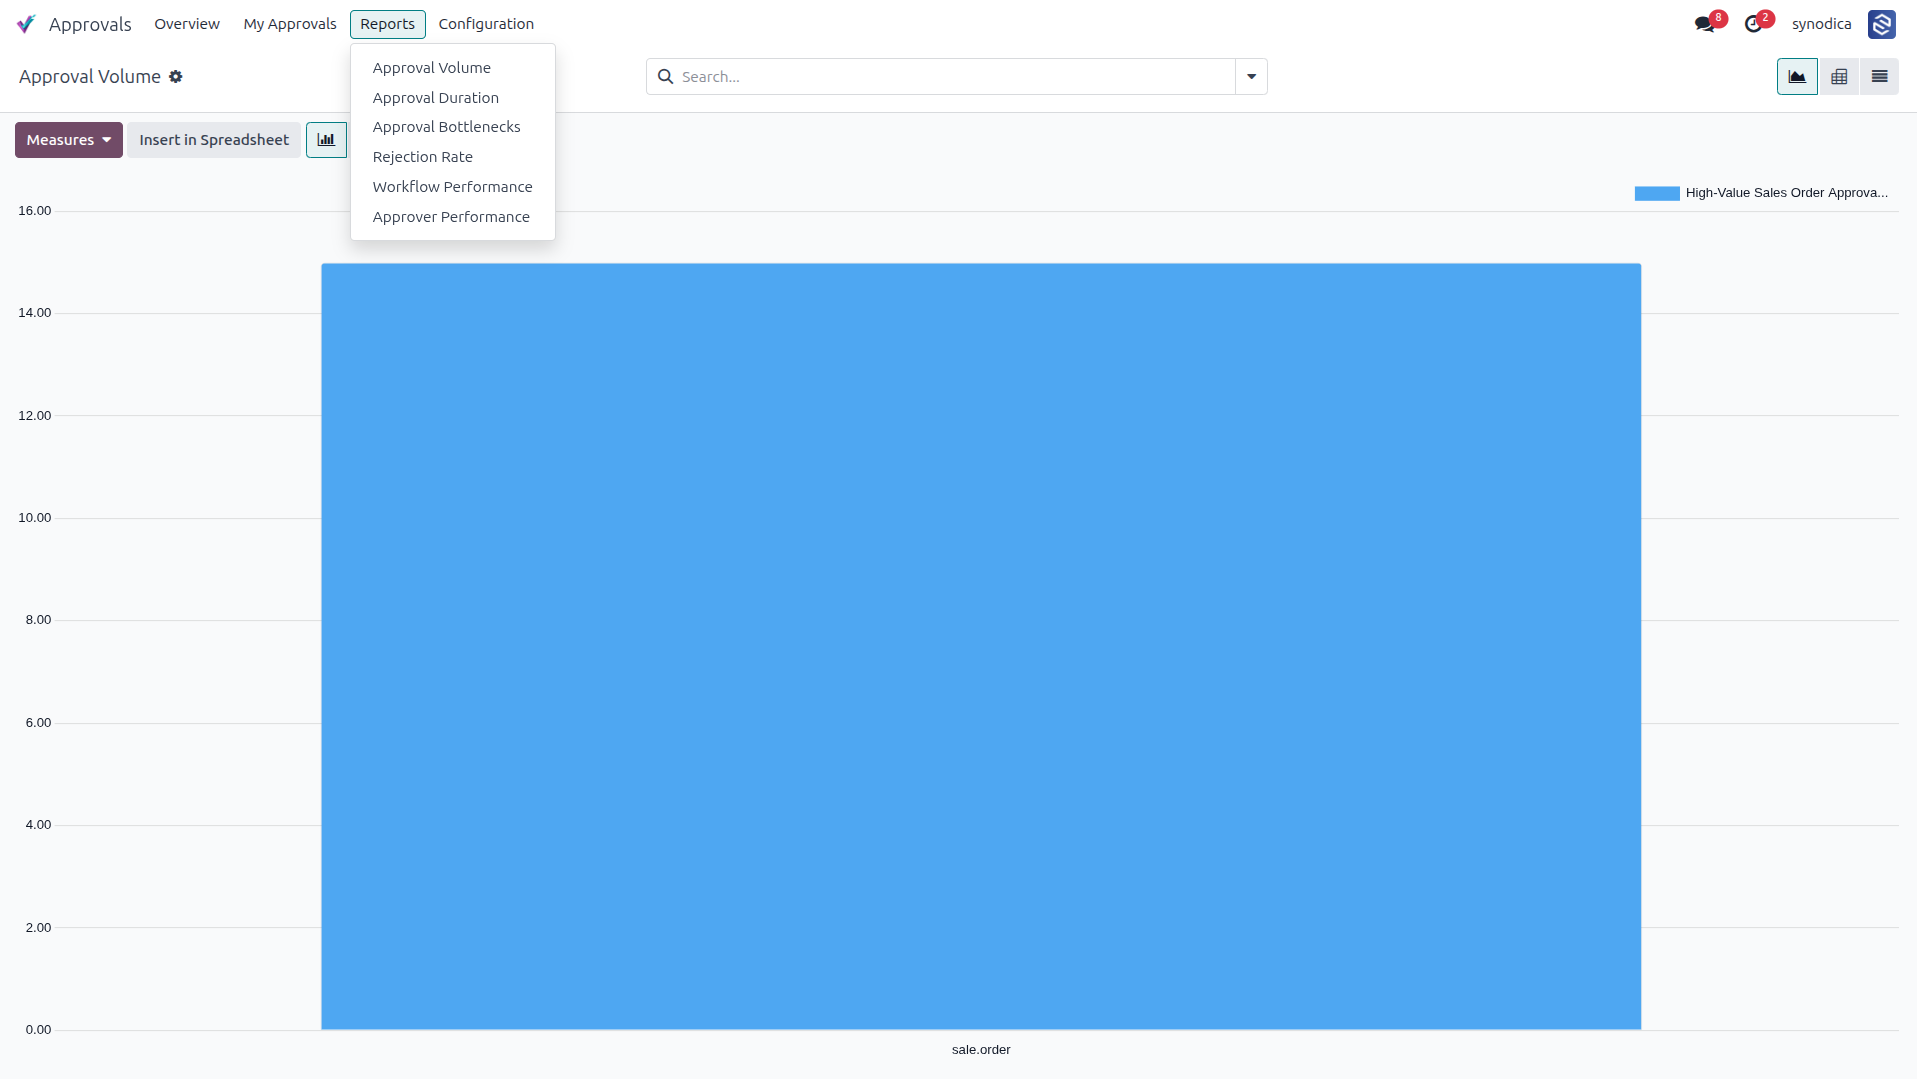Click the Approval Volume page title
Screen dimensions: 1917x1079
90,77
